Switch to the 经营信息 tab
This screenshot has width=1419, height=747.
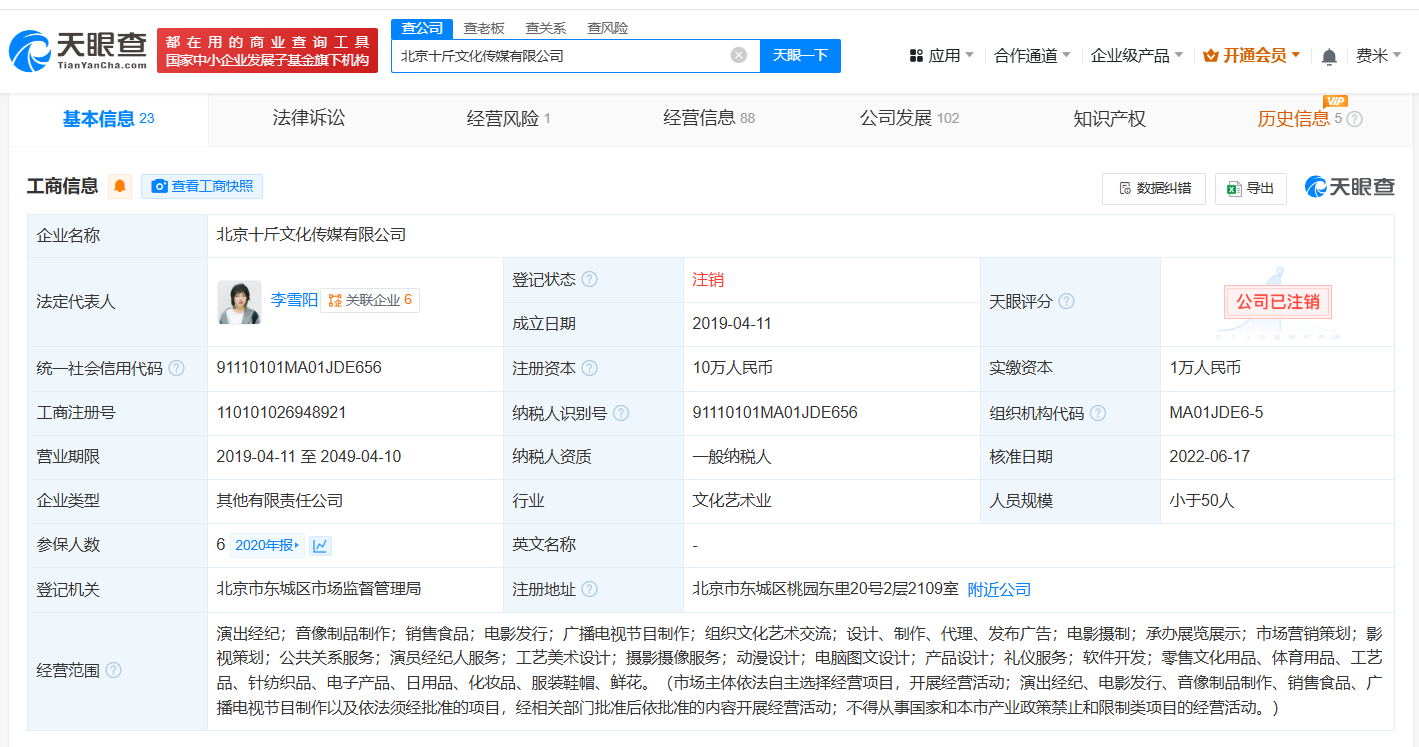[709, 119]
